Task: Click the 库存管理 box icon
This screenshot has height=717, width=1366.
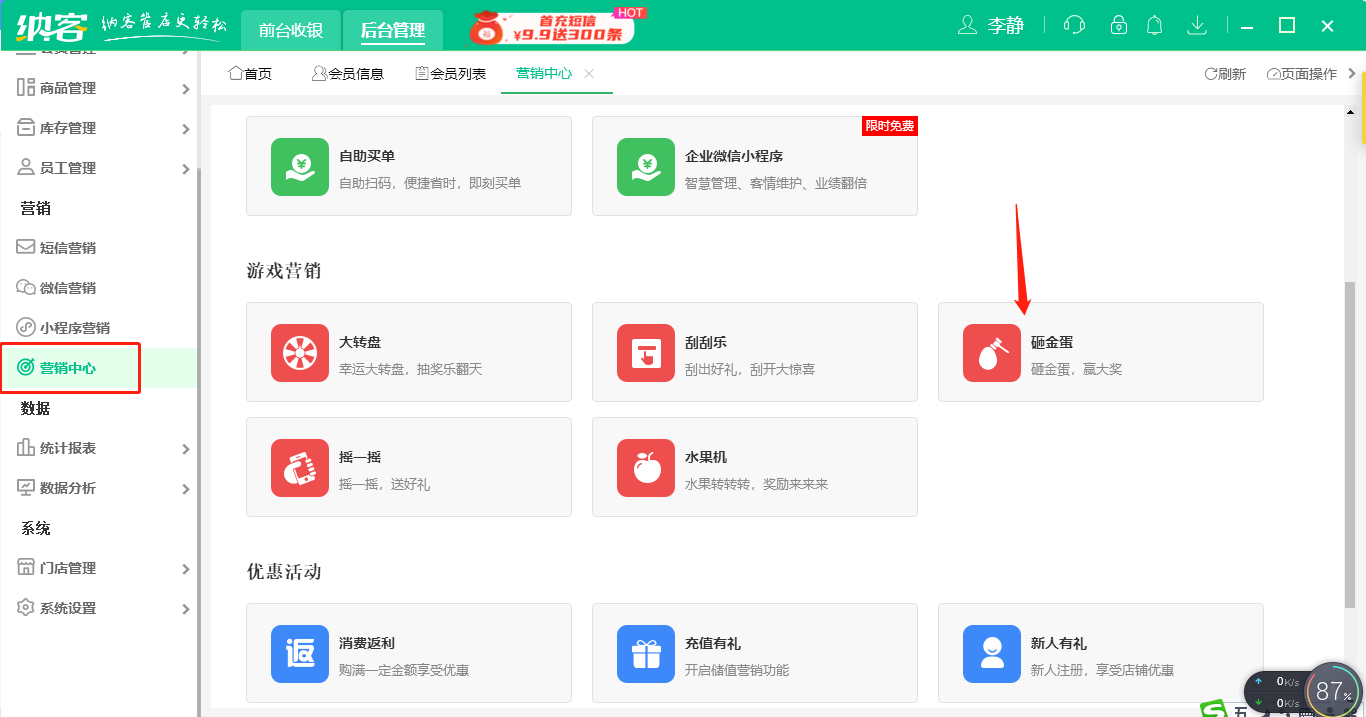Action: coord(26,127)
